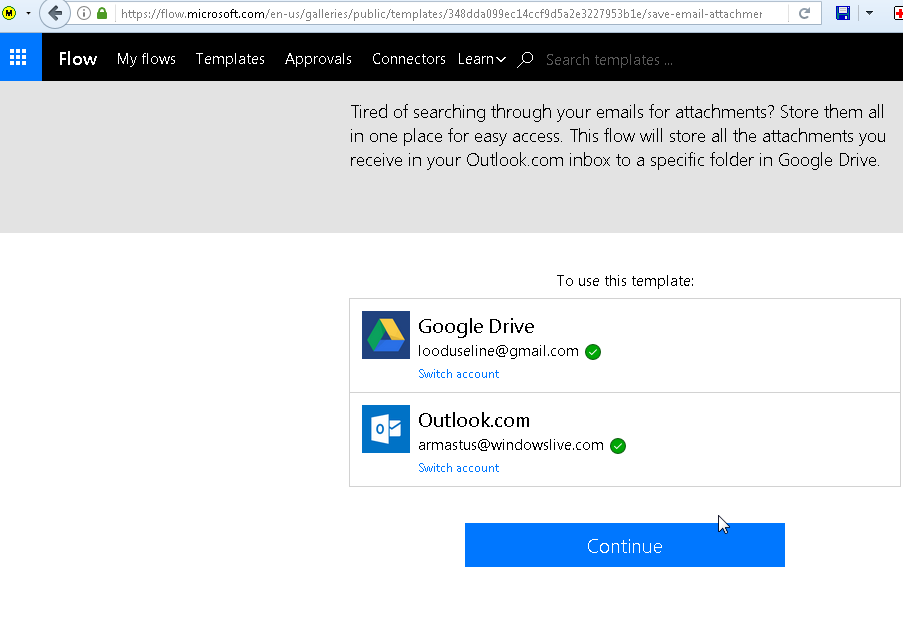
Task: Click the Continue button
Action: click(x=624, y=545)
